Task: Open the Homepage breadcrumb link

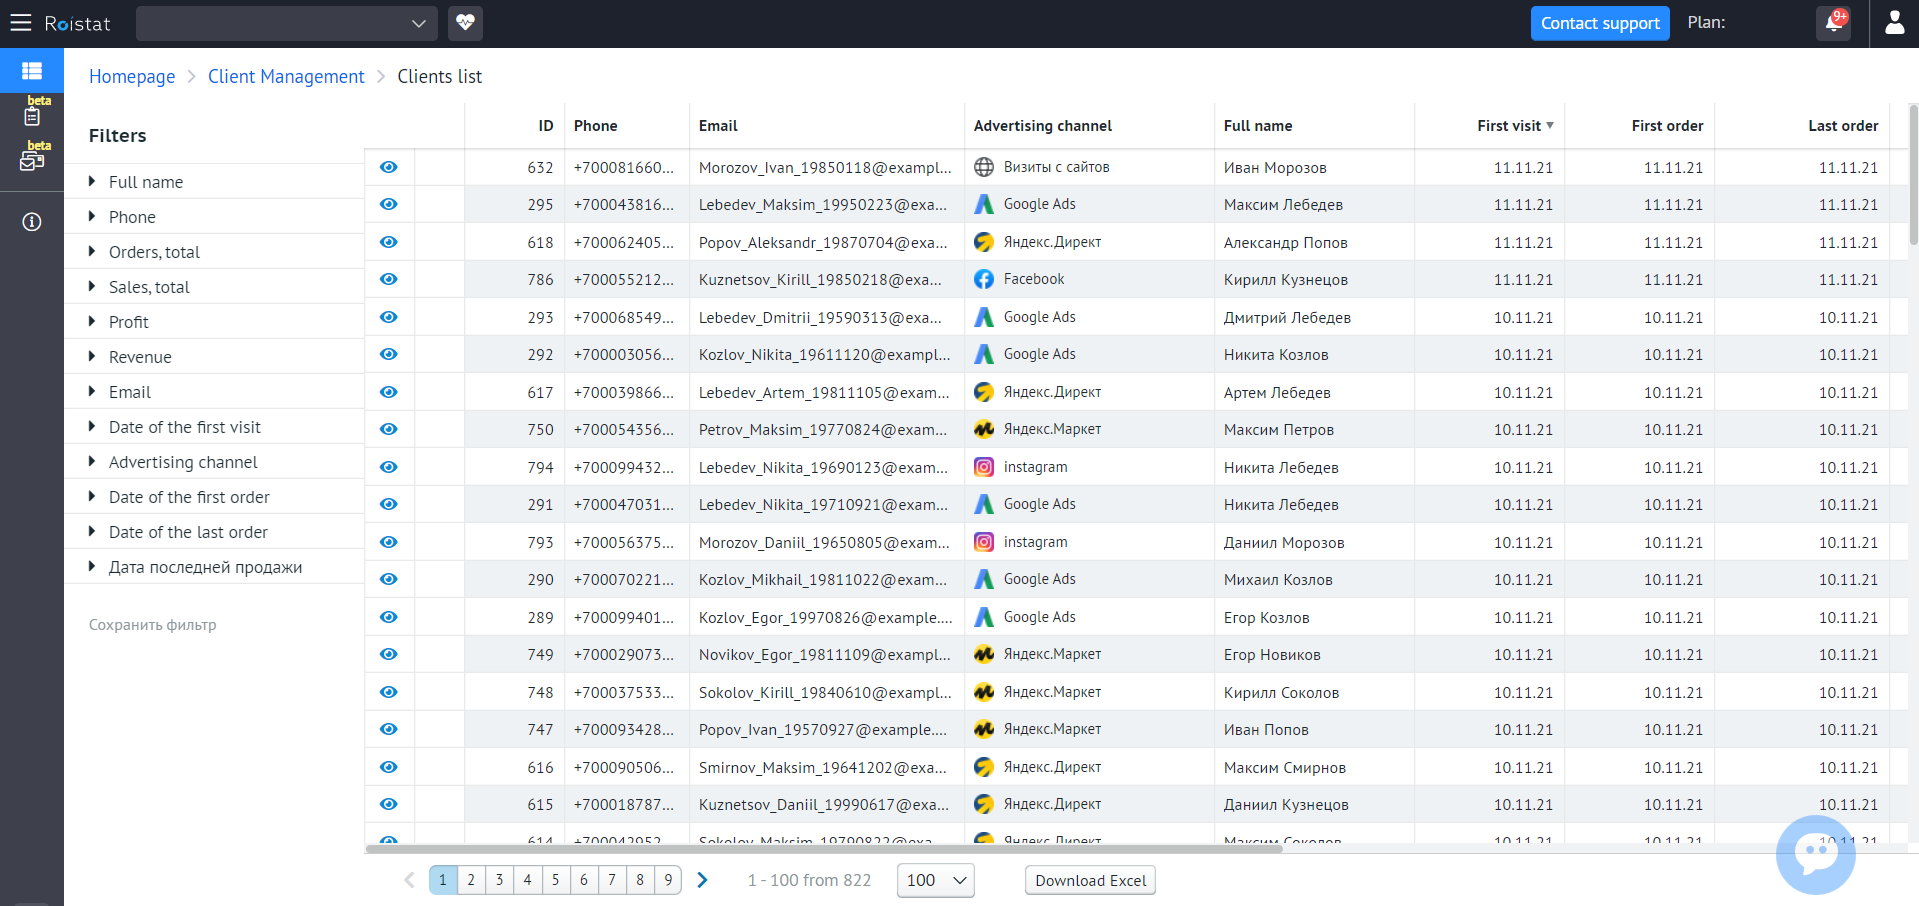Action: pyautogui.click(x=132, y=77)
